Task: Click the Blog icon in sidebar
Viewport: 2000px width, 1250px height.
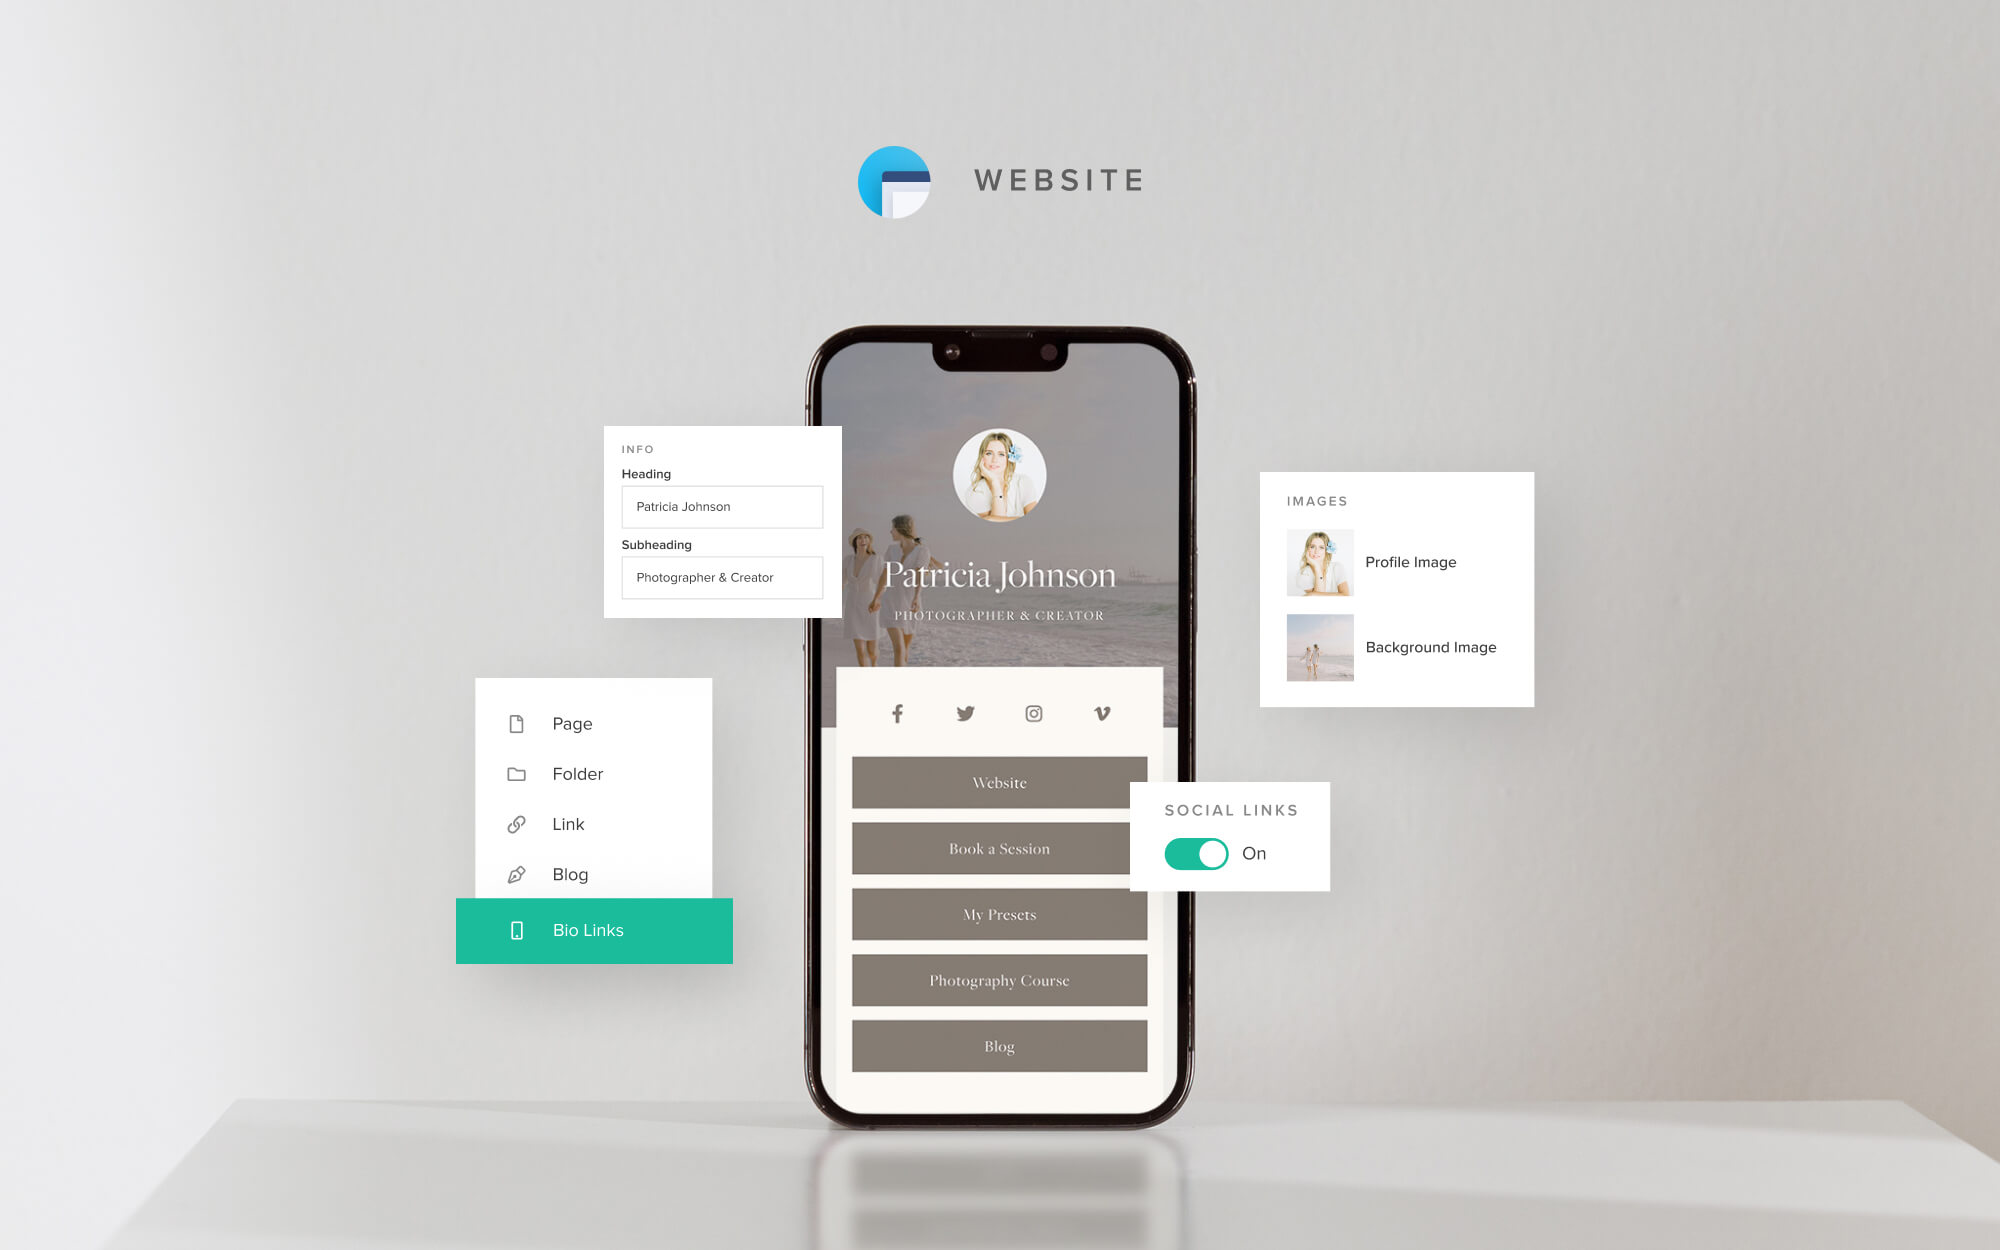Action: point(517,874)
